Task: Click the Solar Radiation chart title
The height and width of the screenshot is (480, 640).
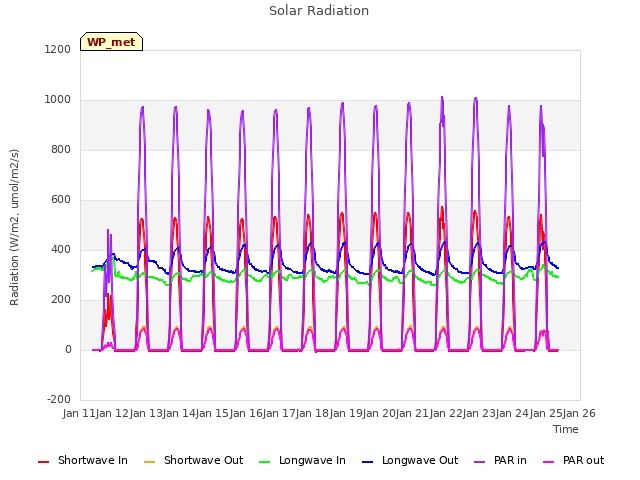Action: [319, 11]
